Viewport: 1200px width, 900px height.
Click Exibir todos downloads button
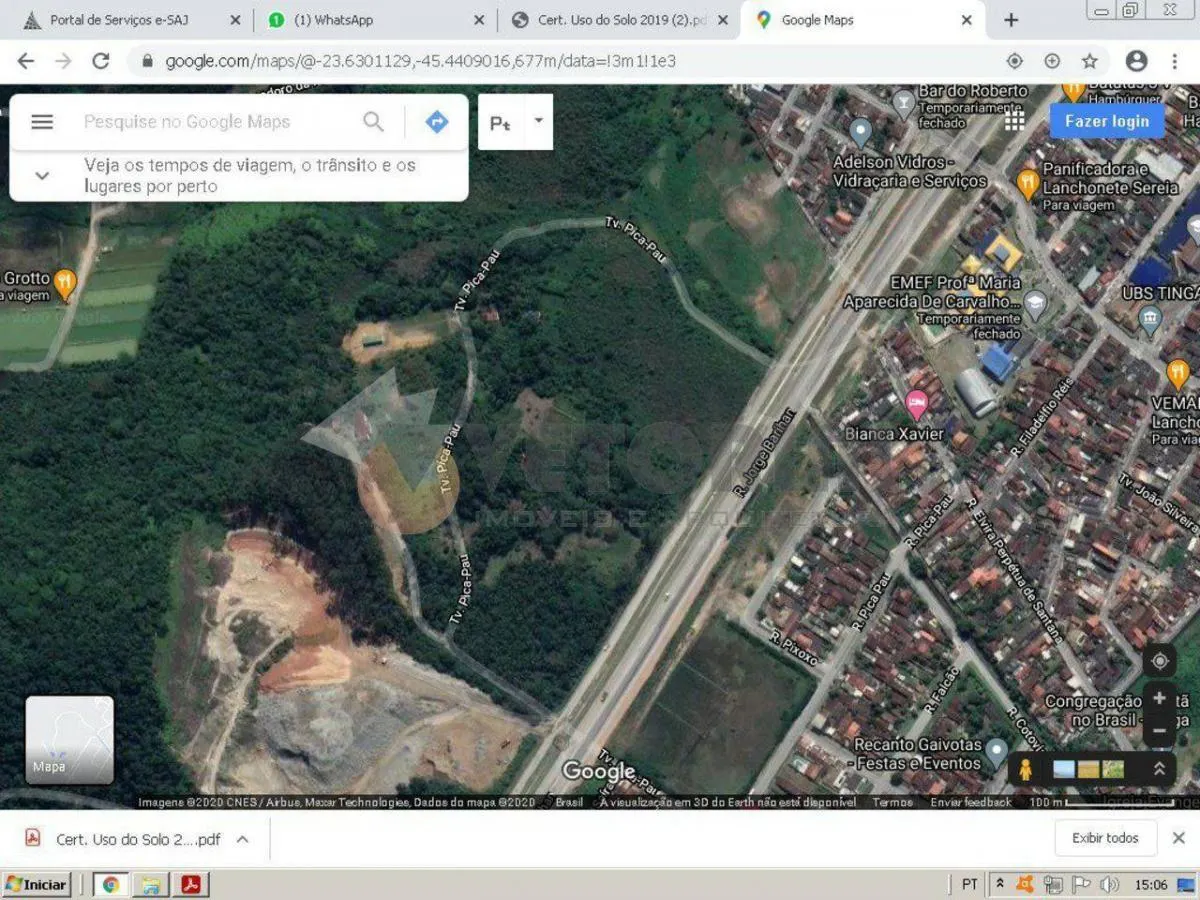point(1105,838)
